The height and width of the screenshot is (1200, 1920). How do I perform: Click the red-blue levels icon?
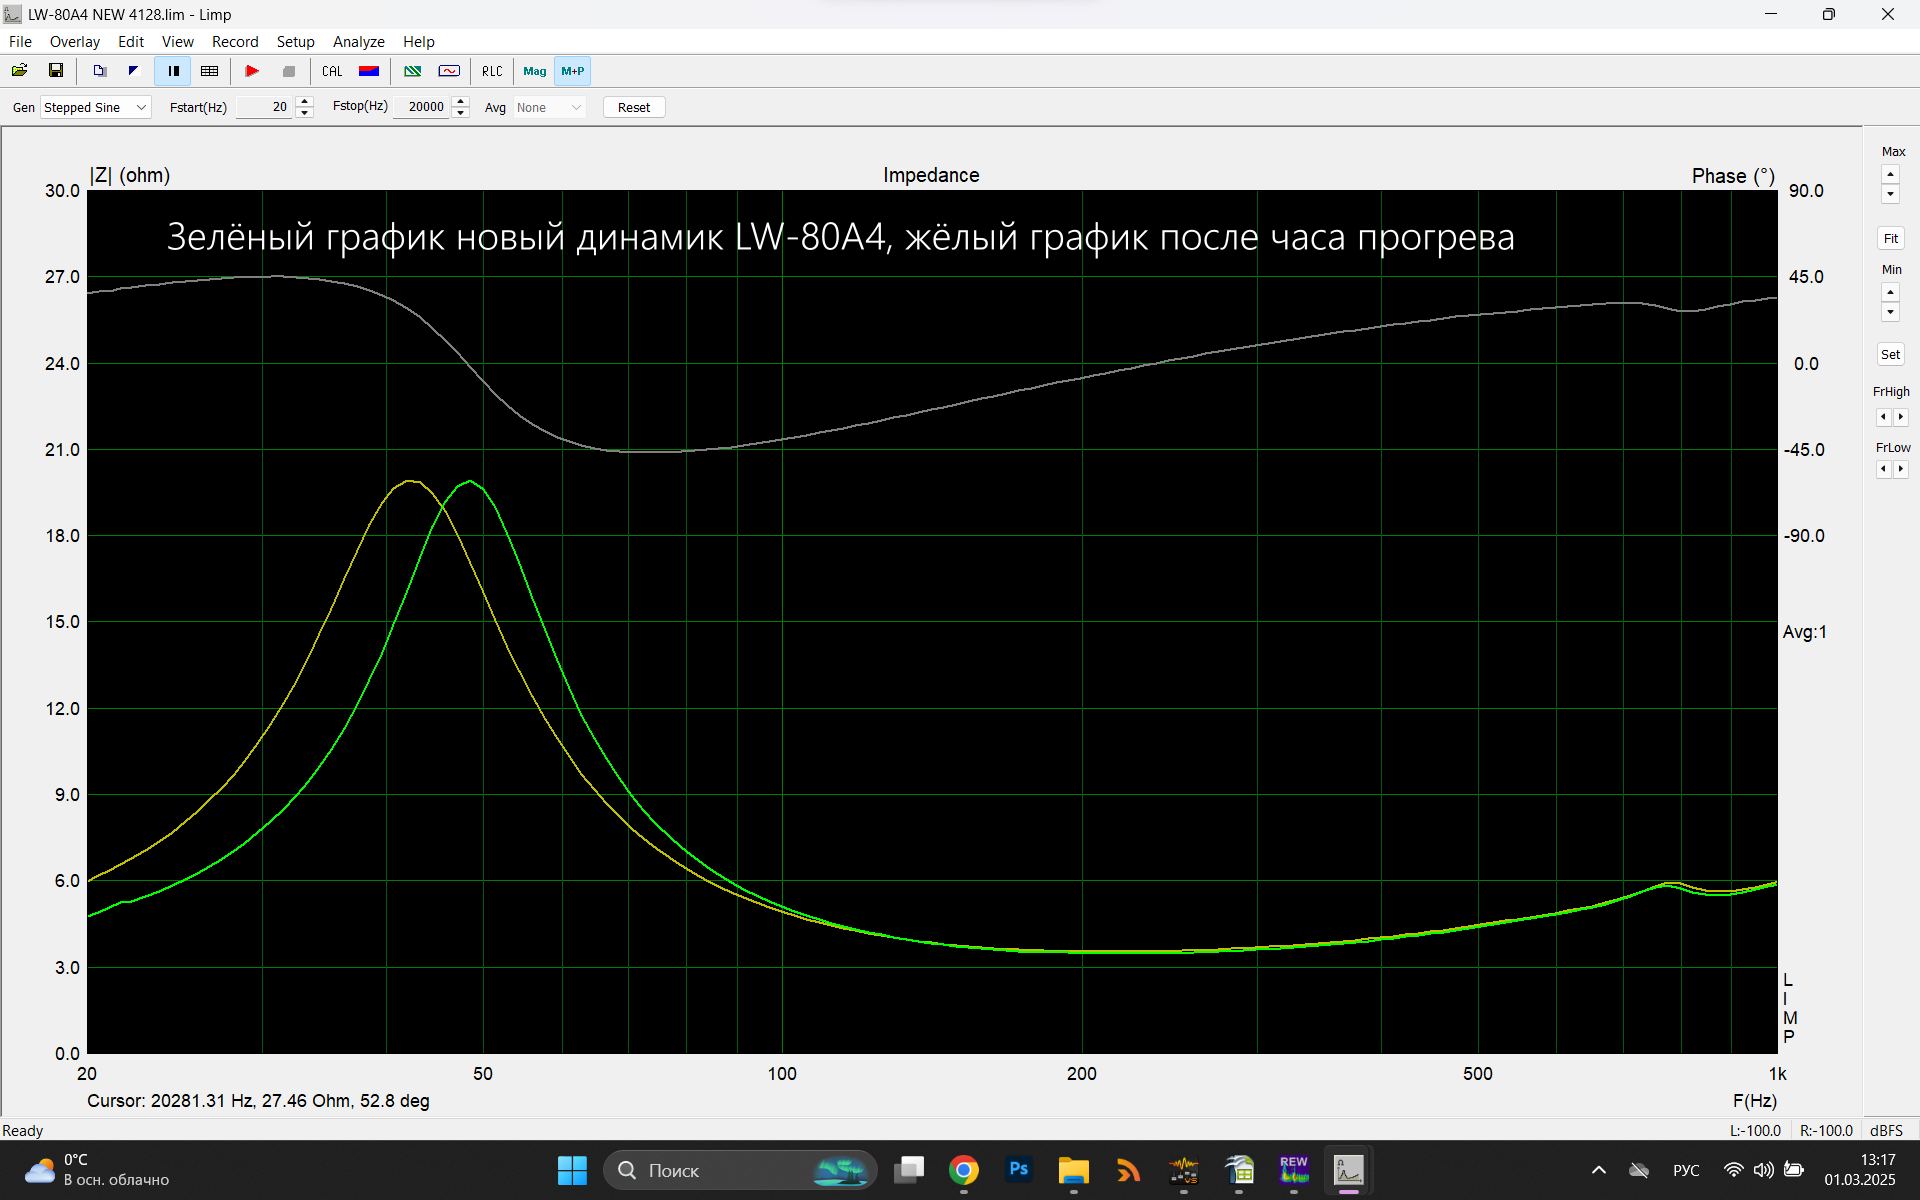369,71
